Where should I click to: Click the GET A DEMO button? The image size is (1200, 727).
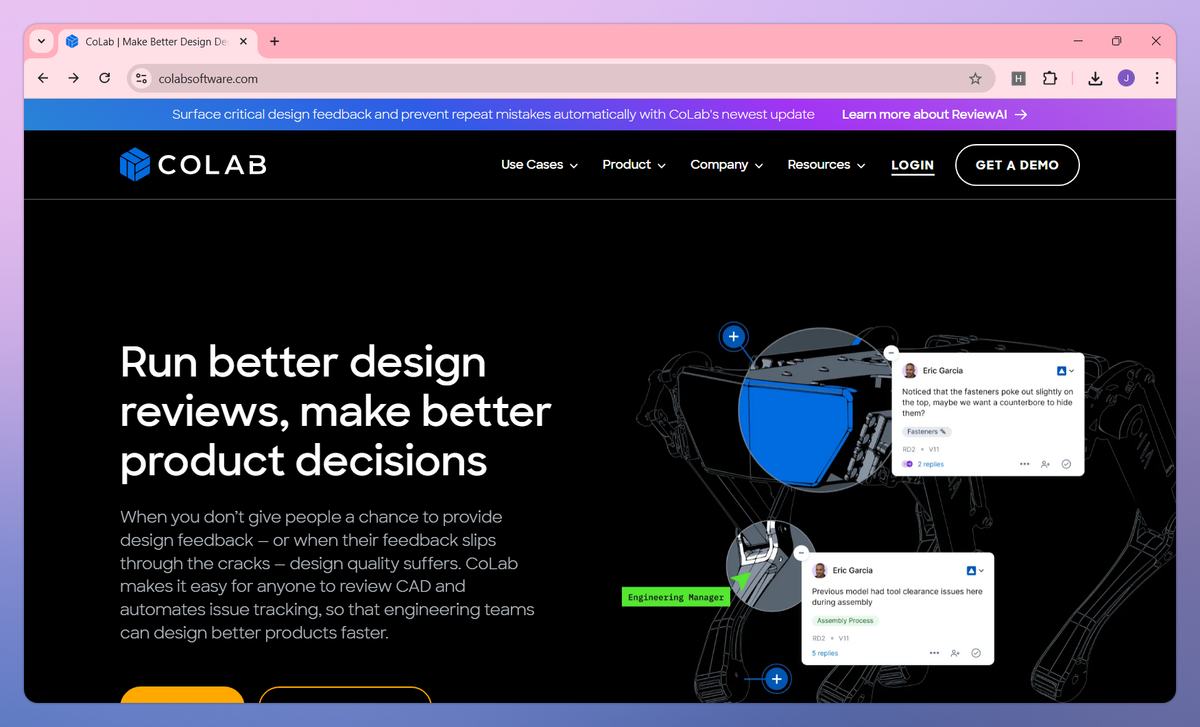(x=1017, y=165)
